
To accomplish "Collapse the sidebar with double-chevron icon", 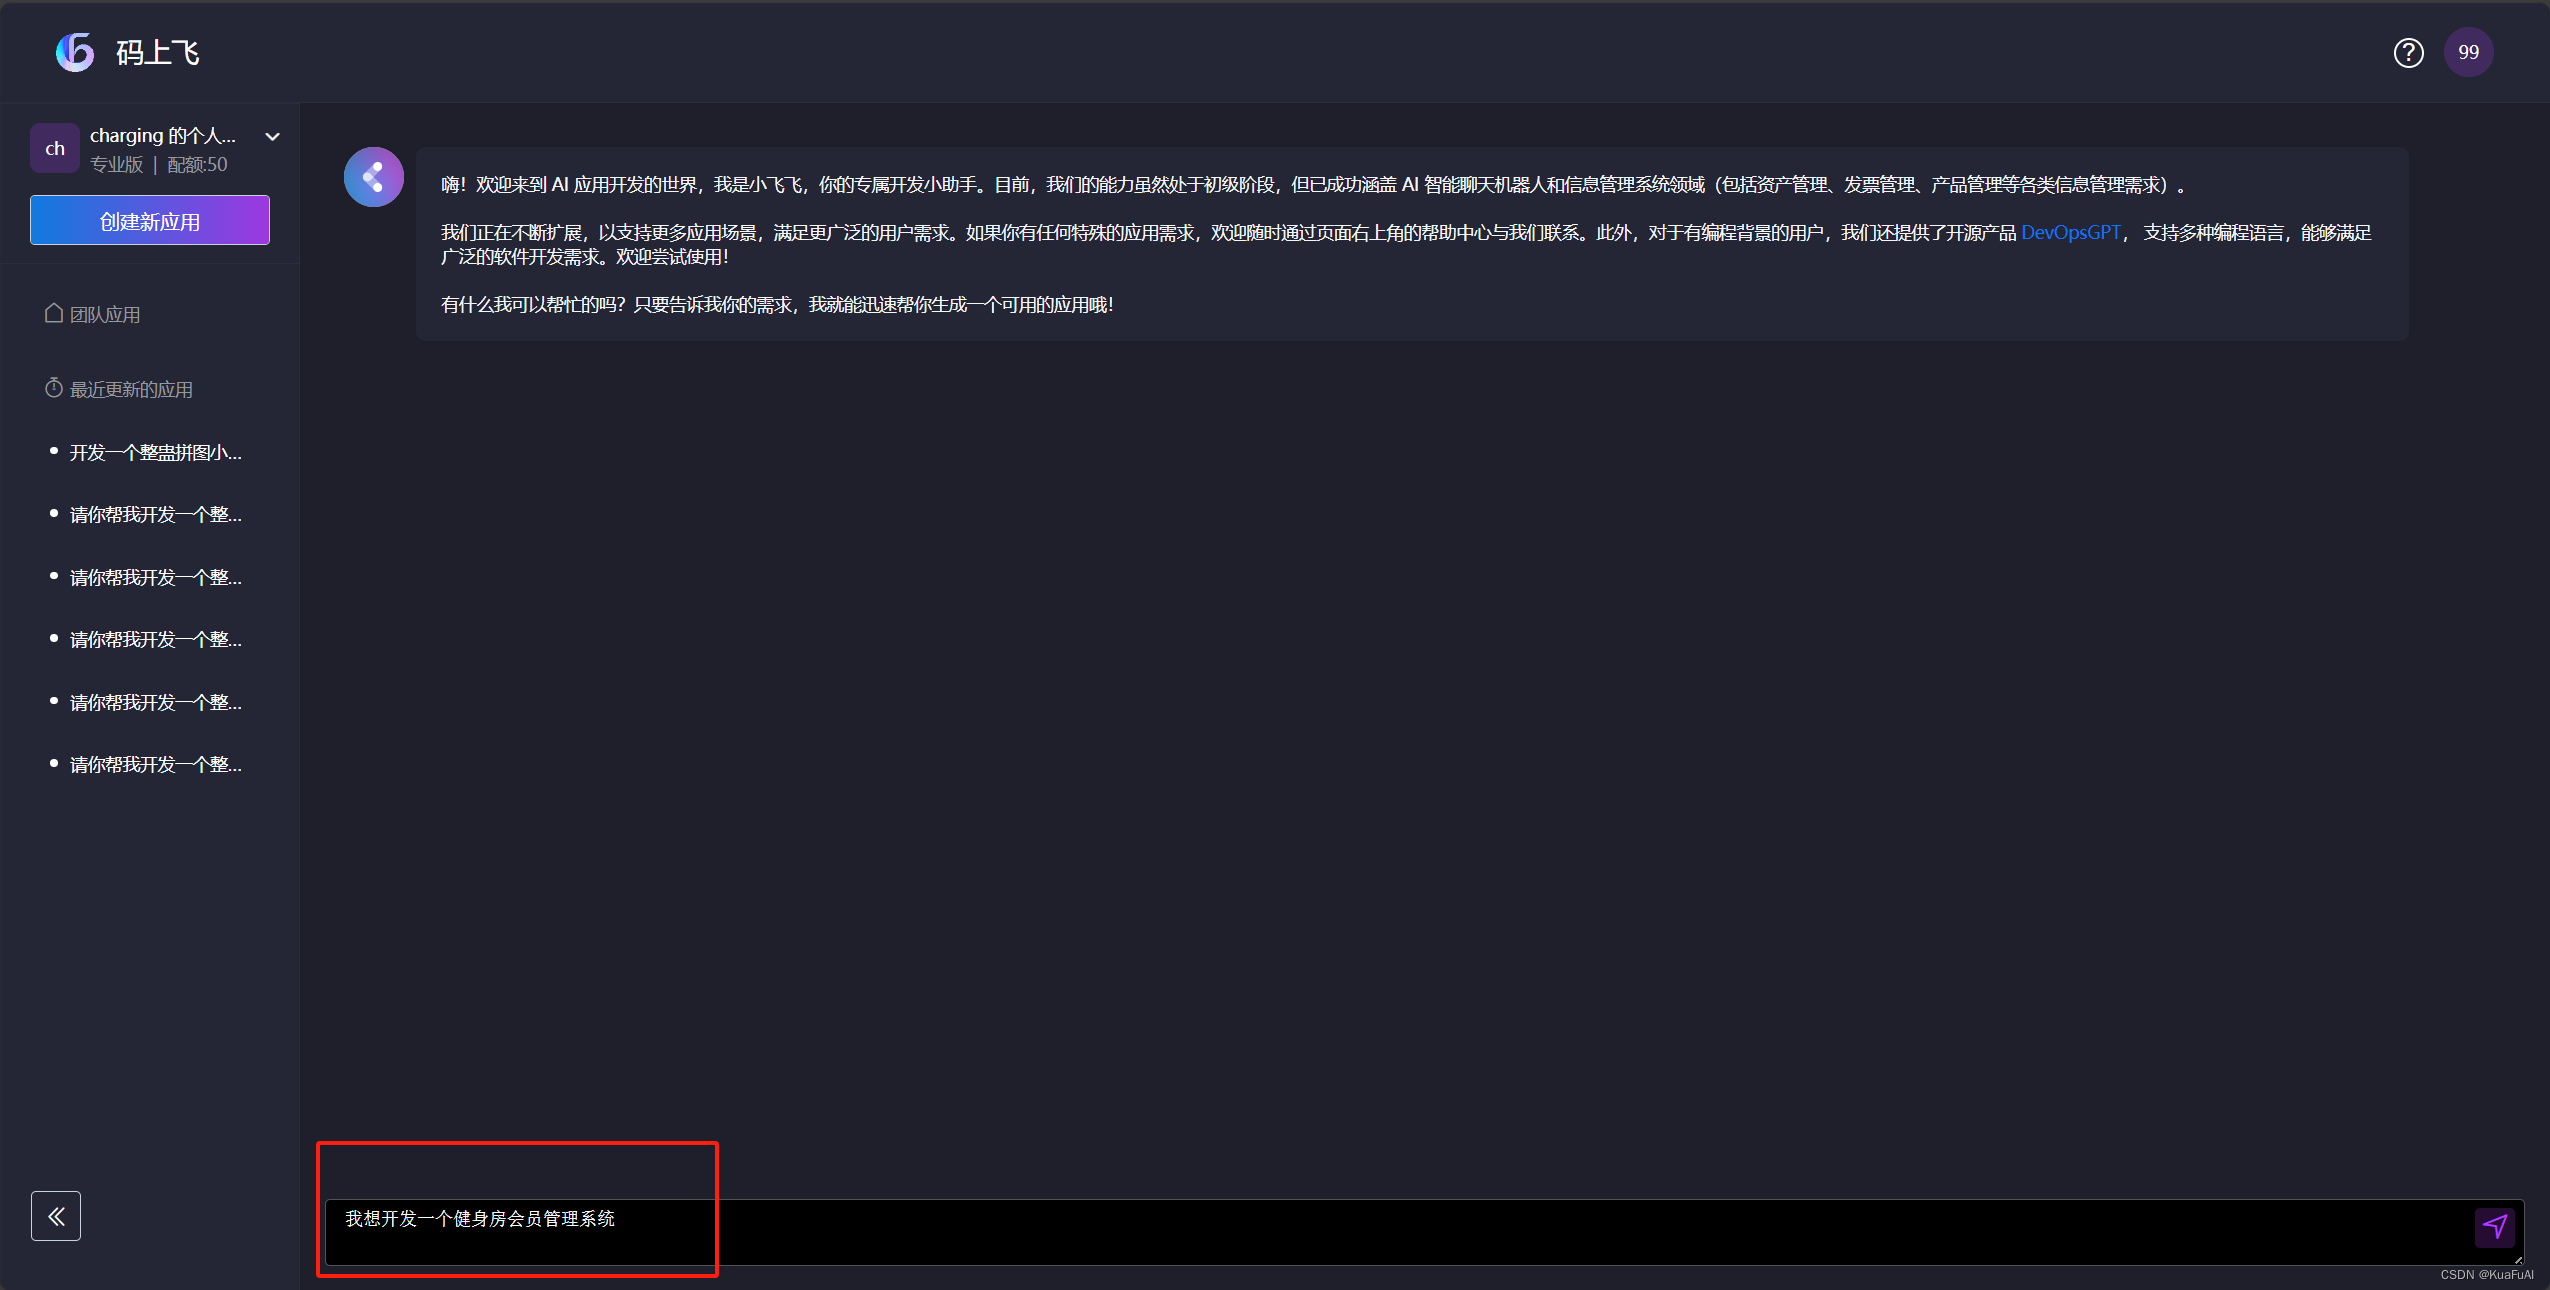I will click(56, 1216).
